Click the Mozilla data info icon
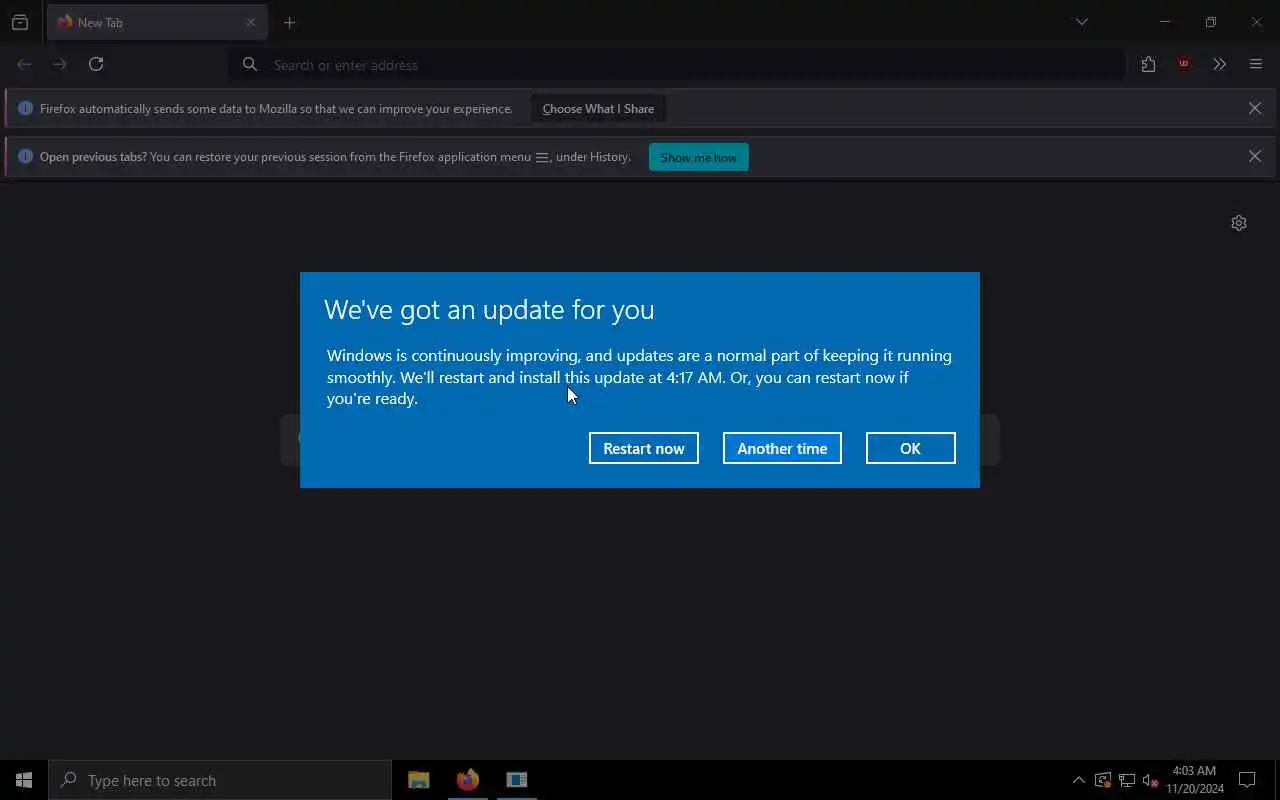The height and width of the screenshot is (800, 1280). point(26,108)
